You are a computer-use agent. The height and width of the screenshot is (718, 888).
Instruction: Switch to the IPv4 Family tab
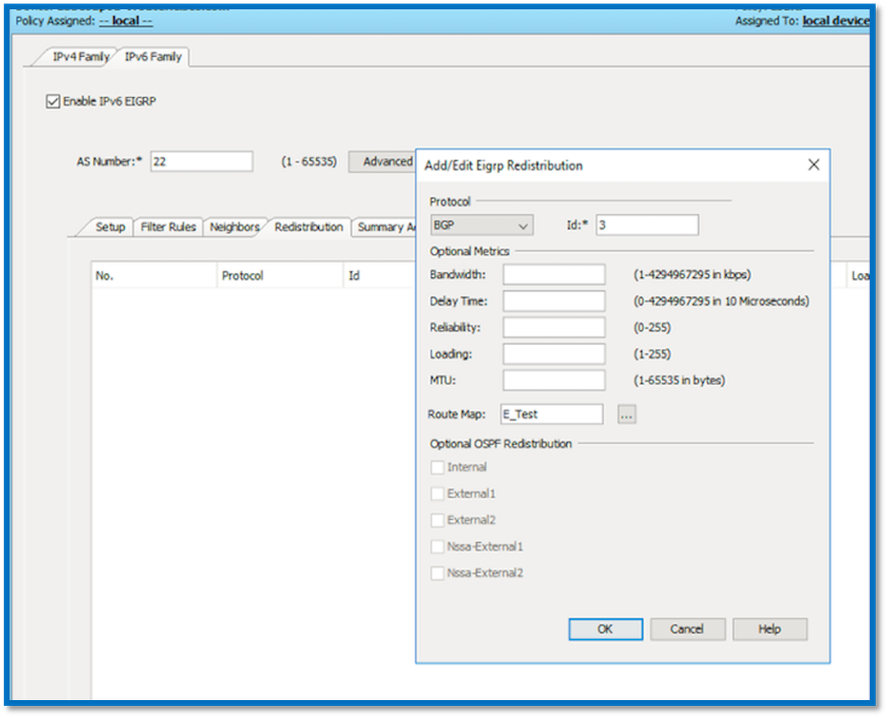[80, 57]
